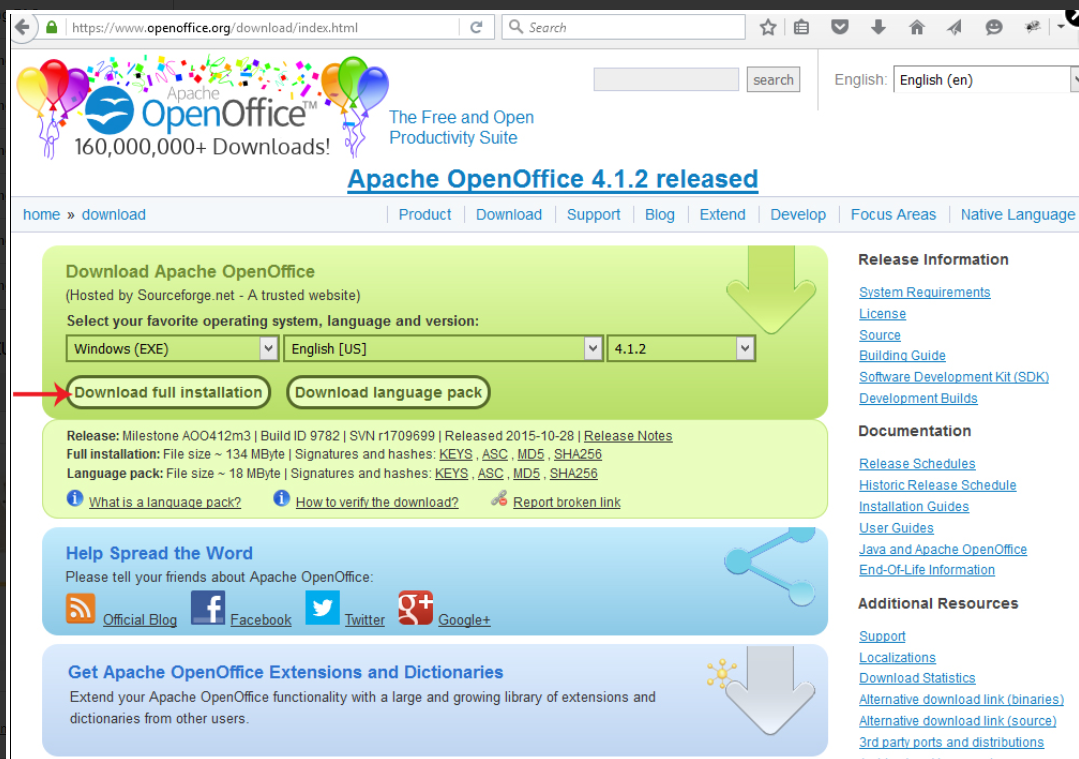Open the Extend navigation menu item

pyautogui.click(x=722, y=215)
